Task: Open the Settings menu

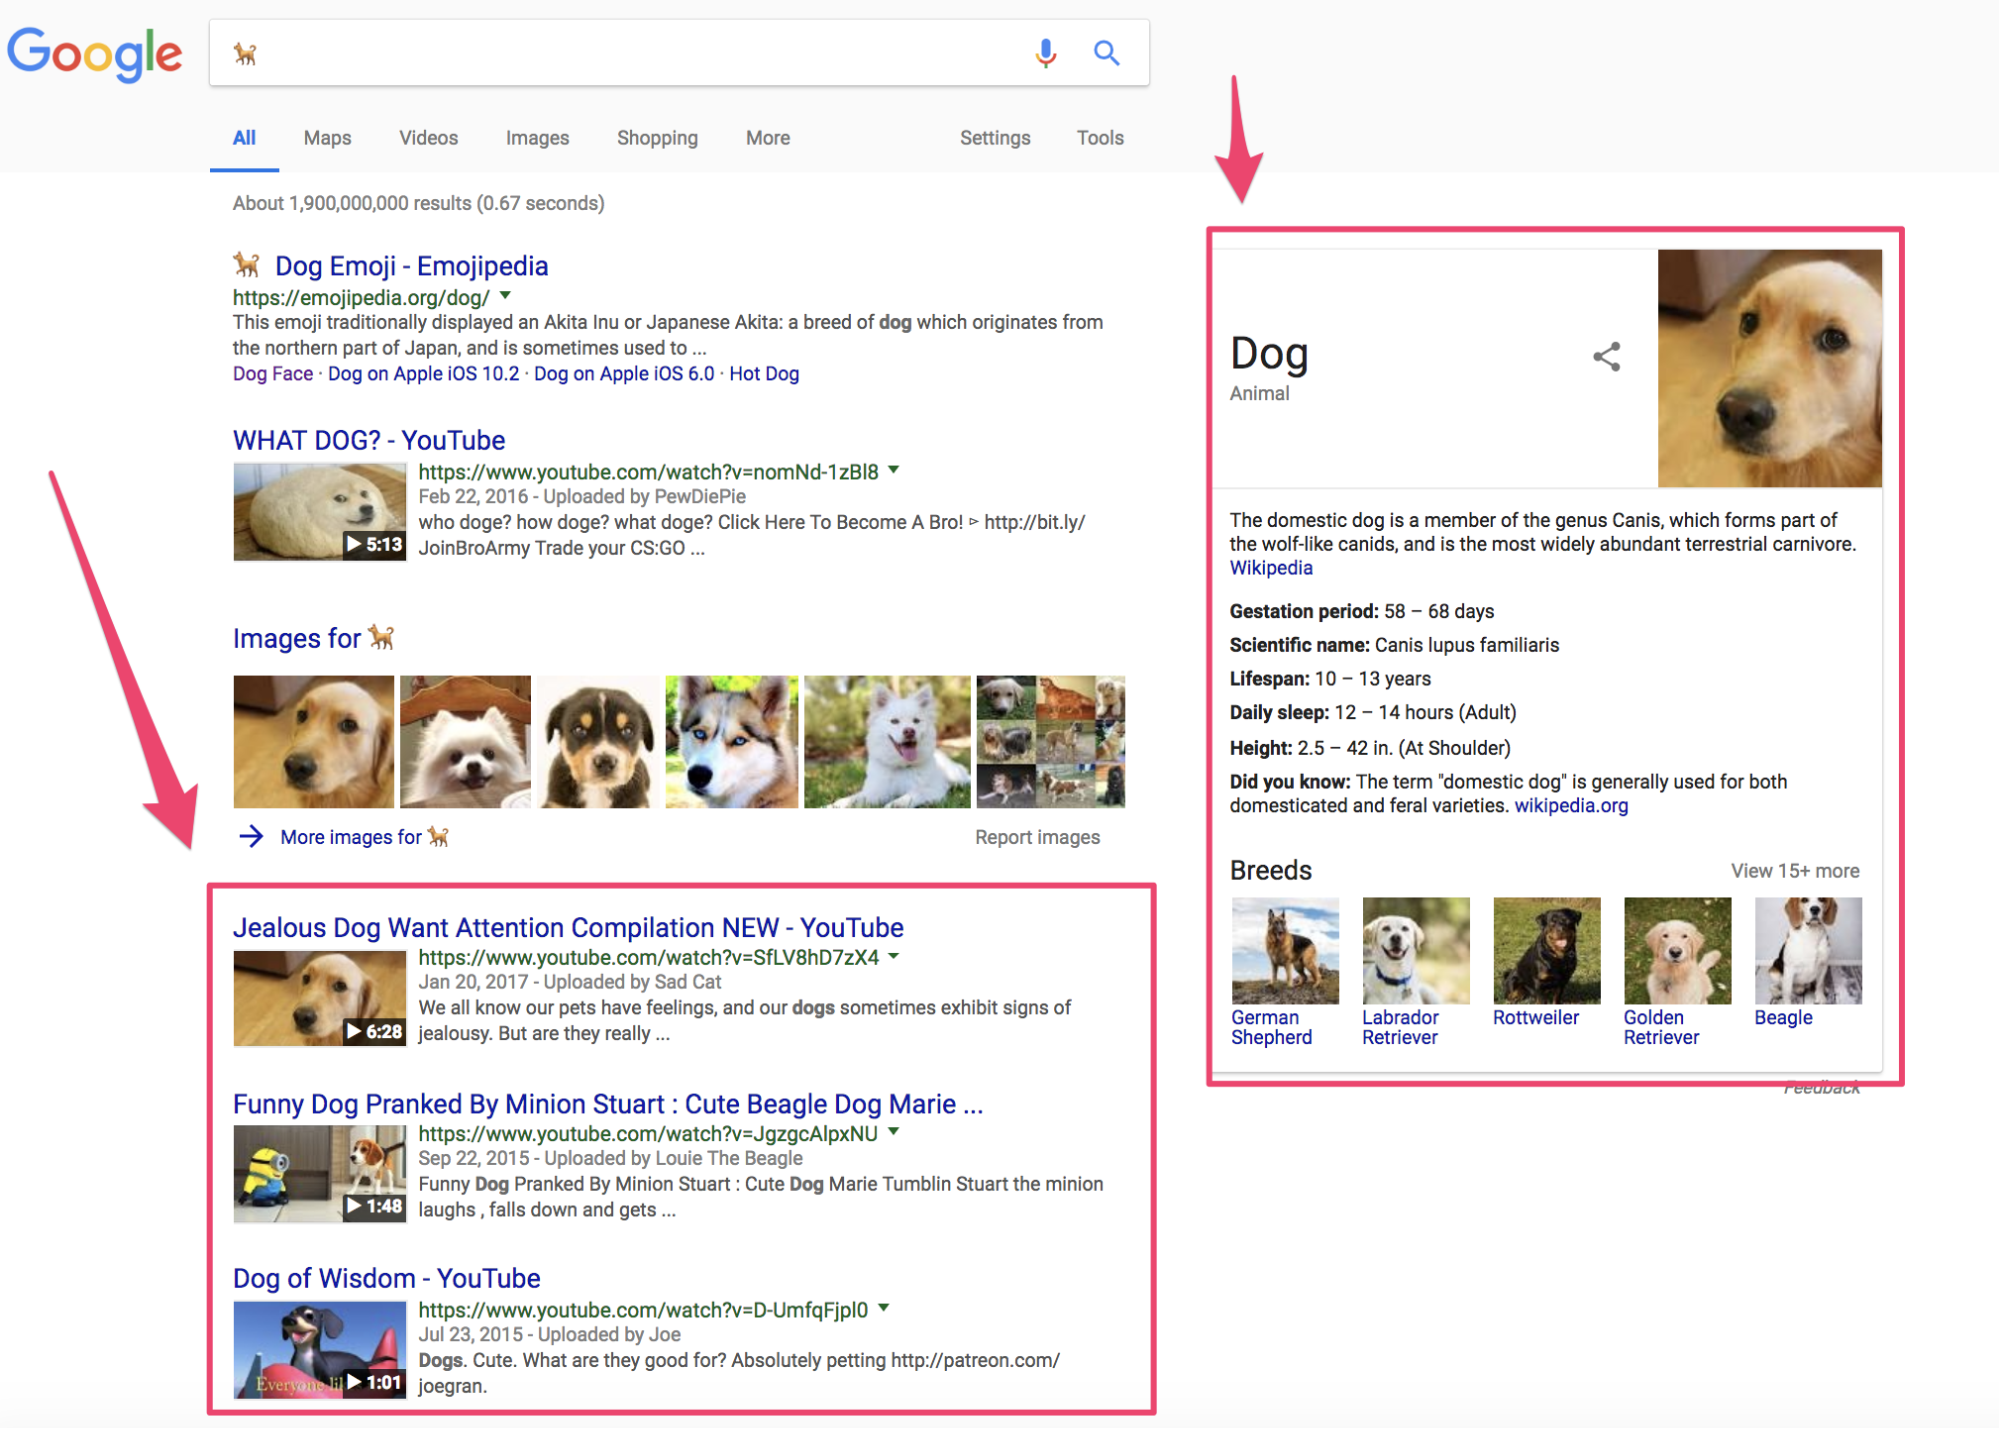Action: click(995, 138)
